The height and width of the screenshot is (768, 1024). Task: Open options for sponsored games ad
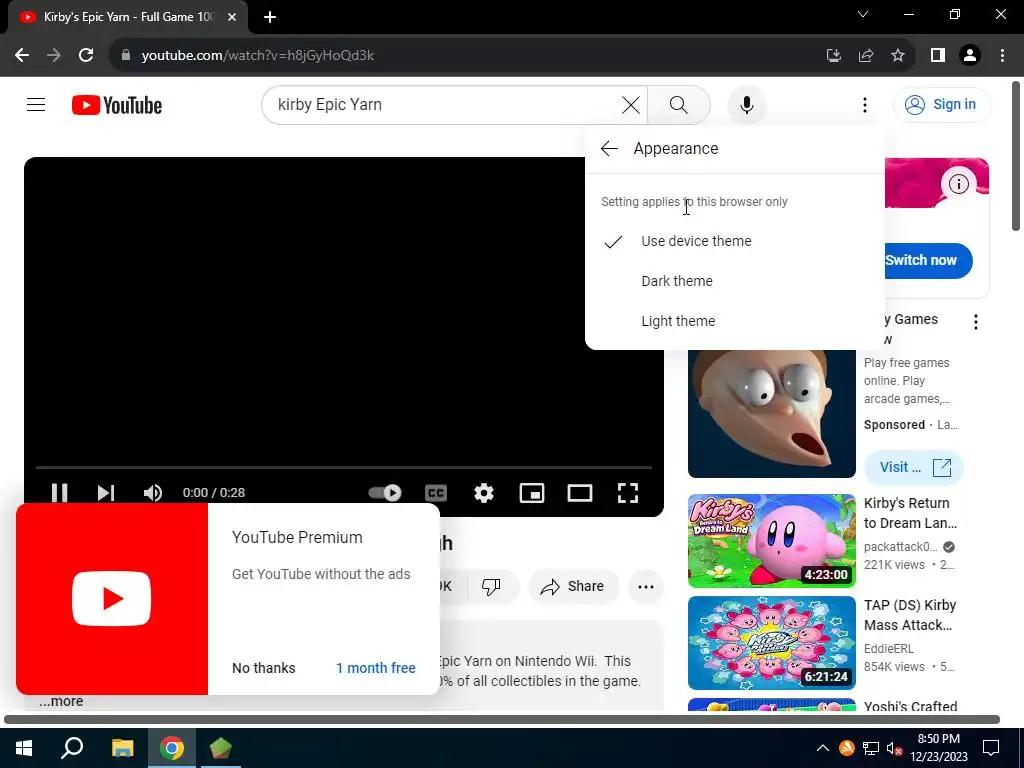tap(976, 322)
